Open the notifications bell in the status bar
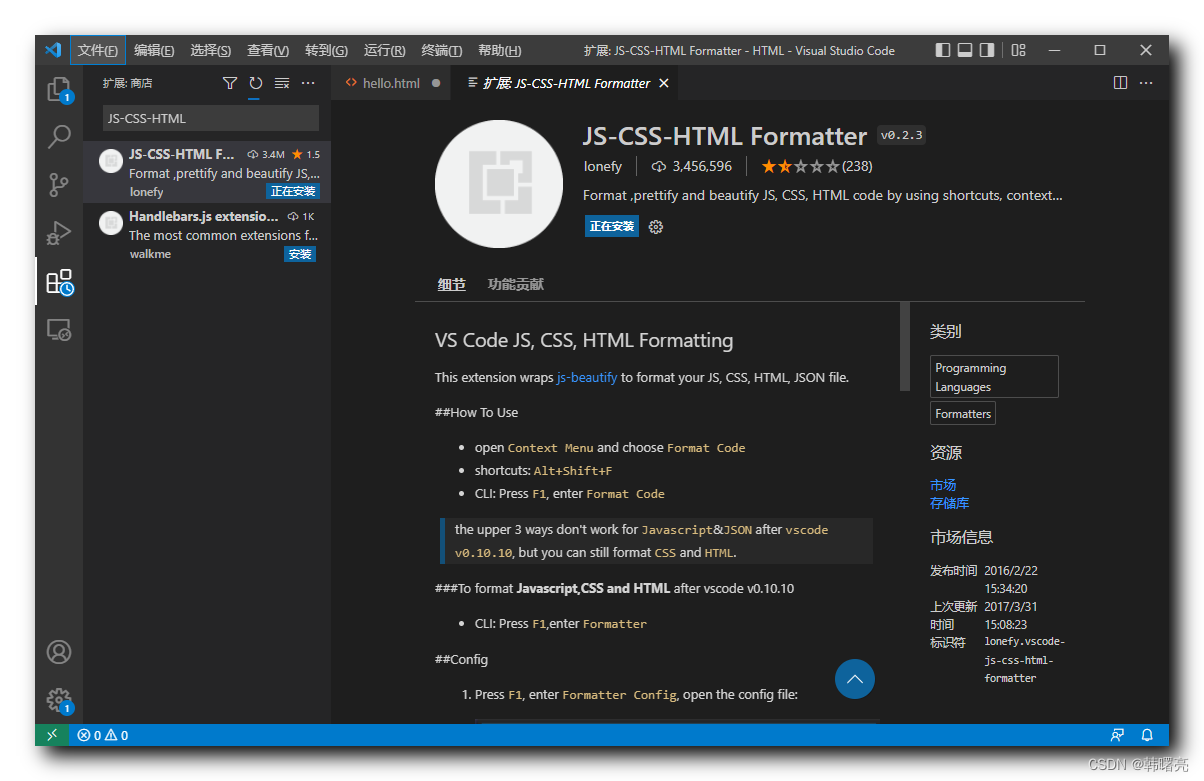 click(1146, 735)
